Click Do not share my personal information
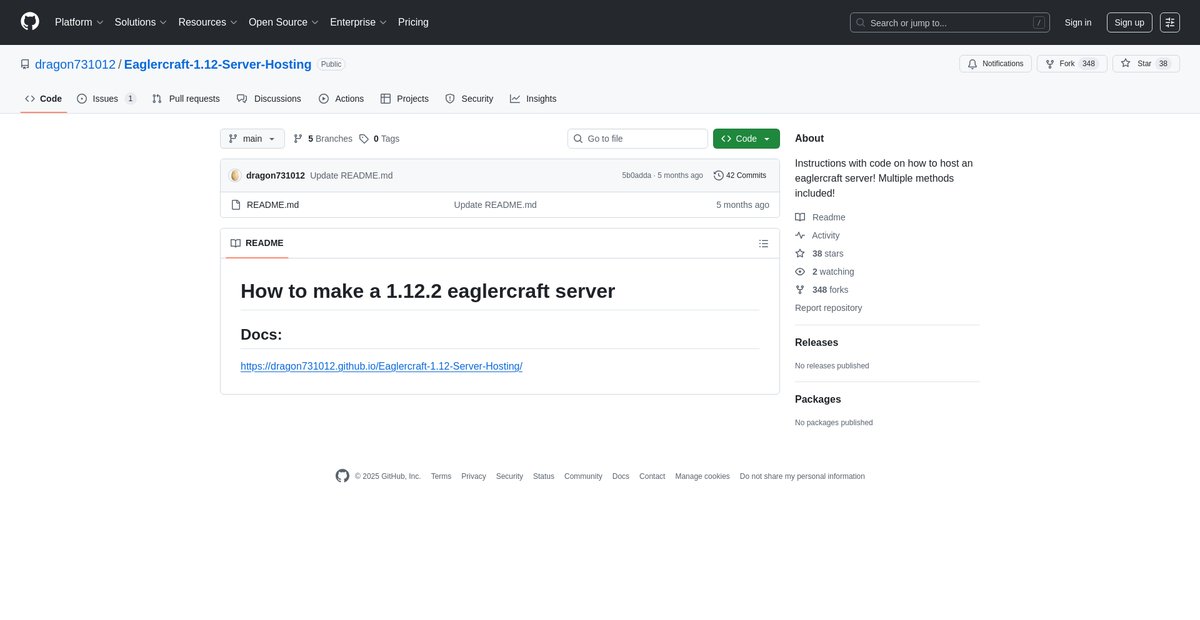 click(802, 476)
